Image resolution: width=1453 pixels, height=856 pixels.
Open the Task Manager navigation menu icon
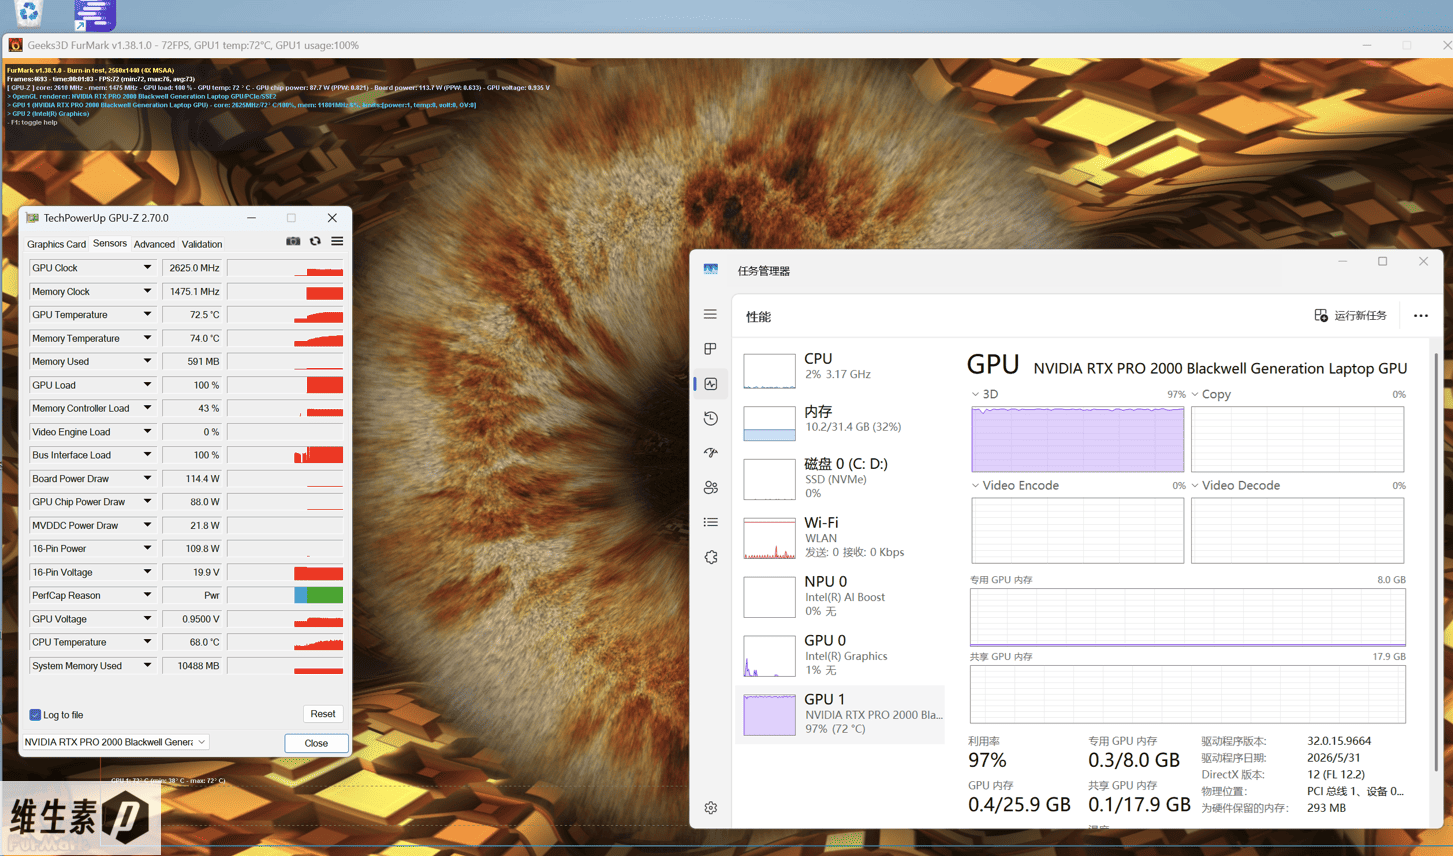(710, 314)
